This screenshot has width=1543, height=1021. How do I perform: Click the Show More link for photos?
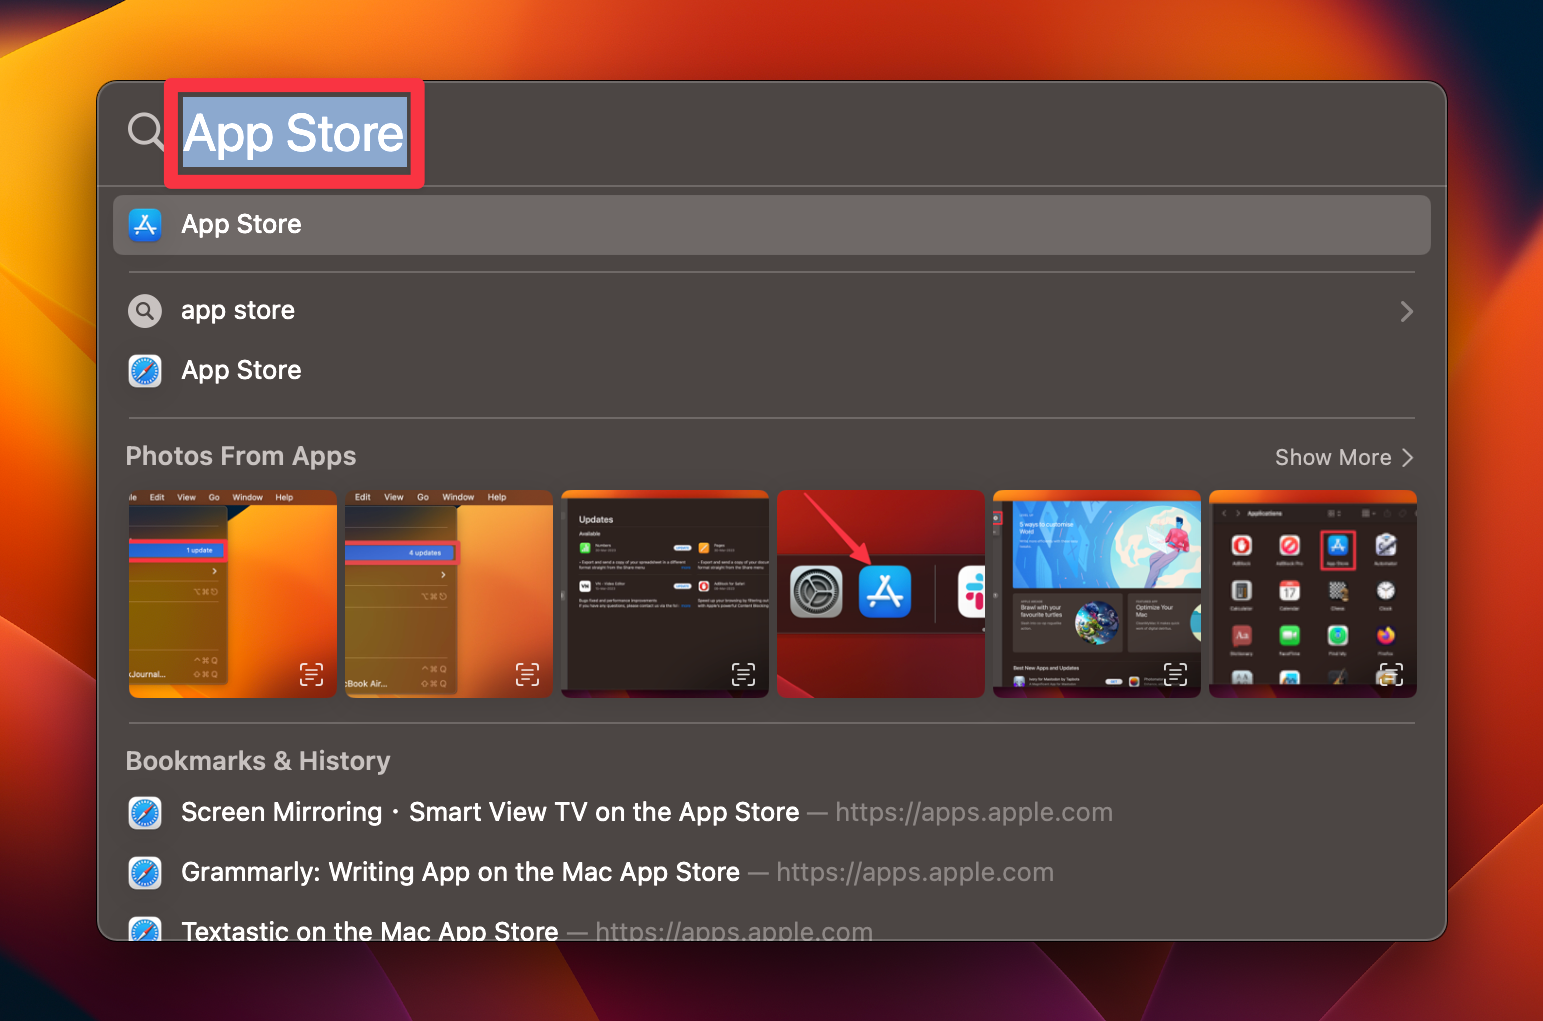pos(1332,458)
